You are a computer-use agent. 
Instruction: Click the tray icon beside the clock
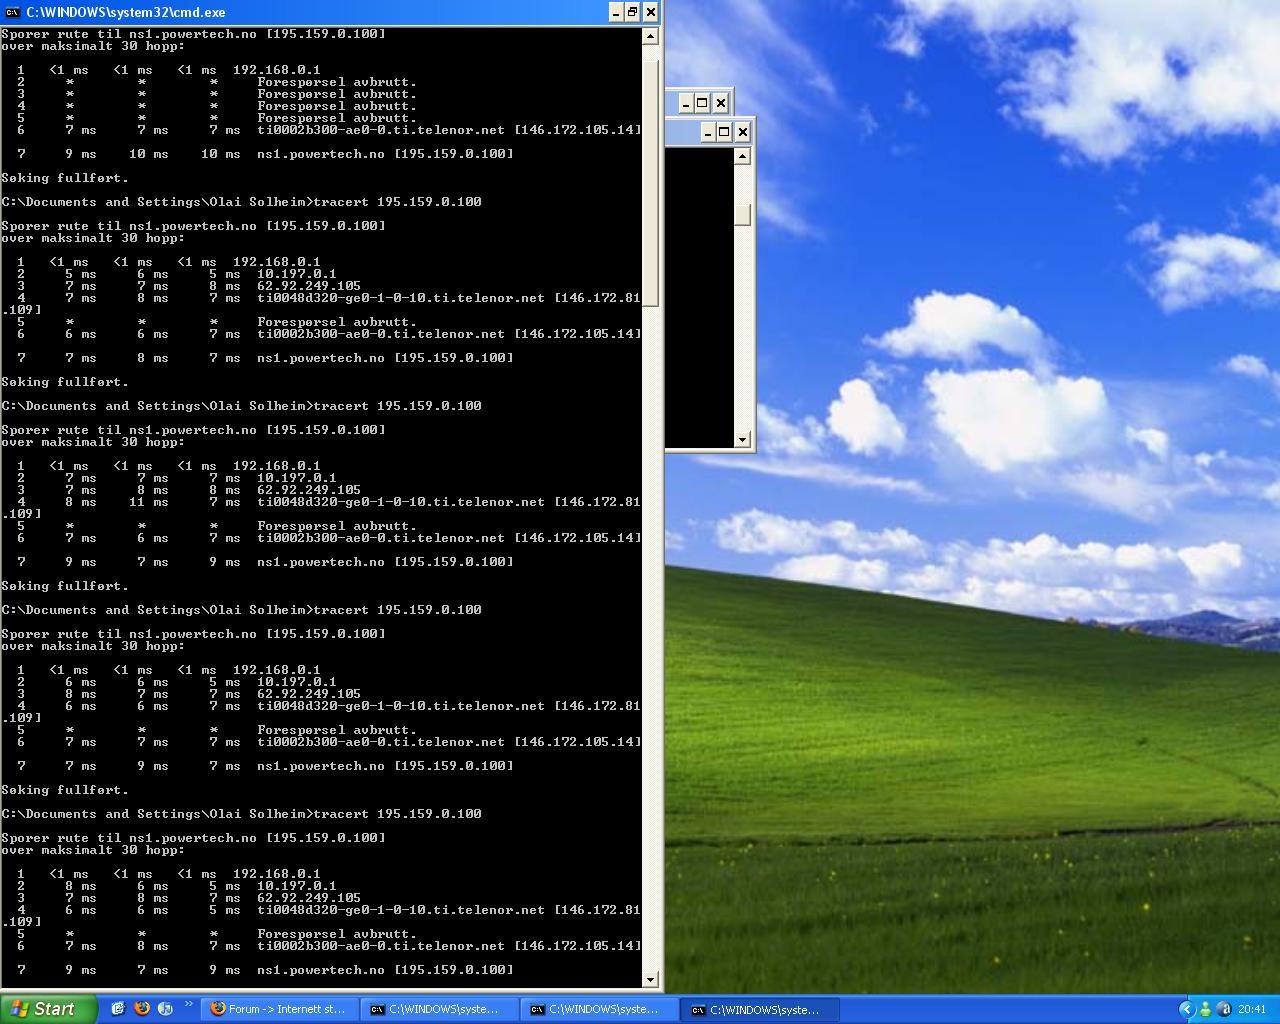[x=1225, y=1010]
